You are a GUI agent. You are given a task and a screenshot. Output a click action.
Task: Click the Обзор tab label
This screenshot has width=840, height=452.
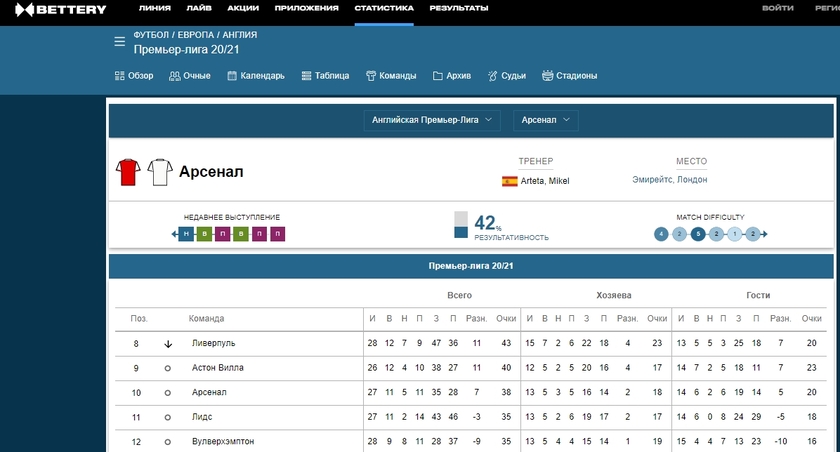[x=140, y=76]
